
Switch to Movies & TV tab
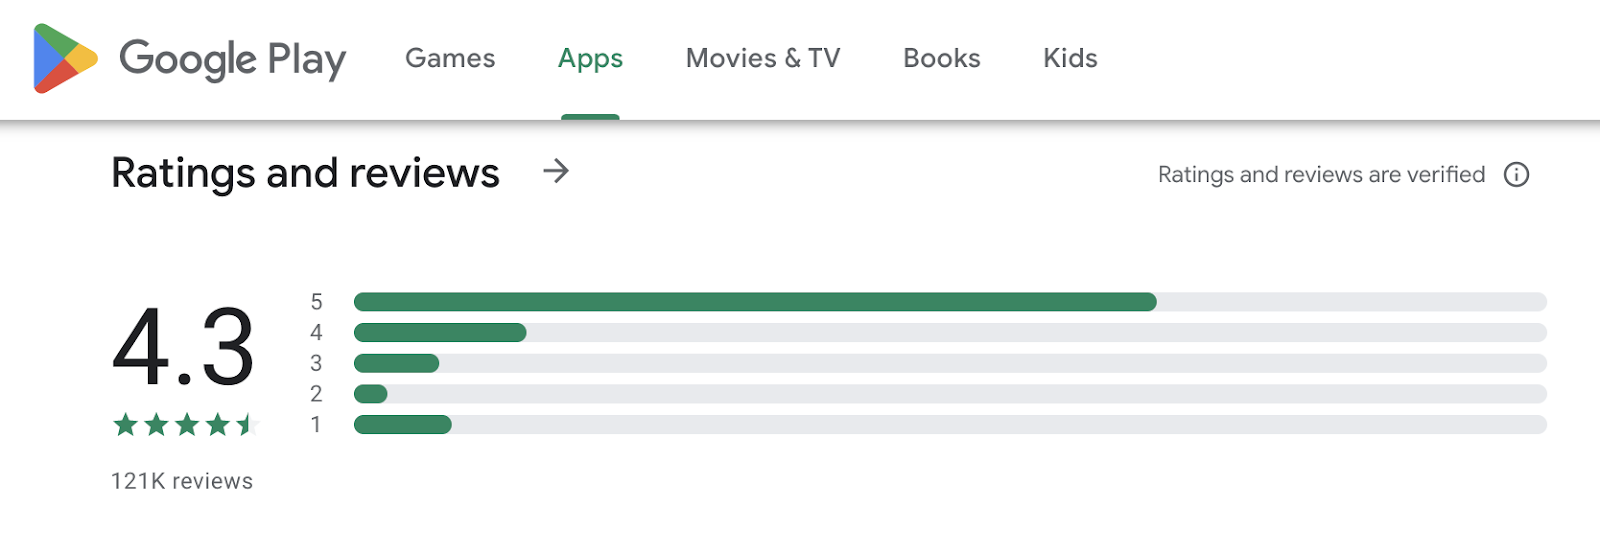[762, 59]
